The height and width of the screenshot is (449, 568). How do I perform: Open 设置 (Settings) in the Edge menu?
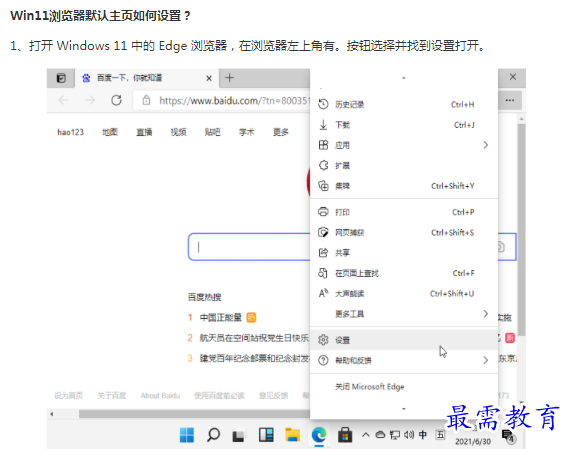(x=404, y=340)
